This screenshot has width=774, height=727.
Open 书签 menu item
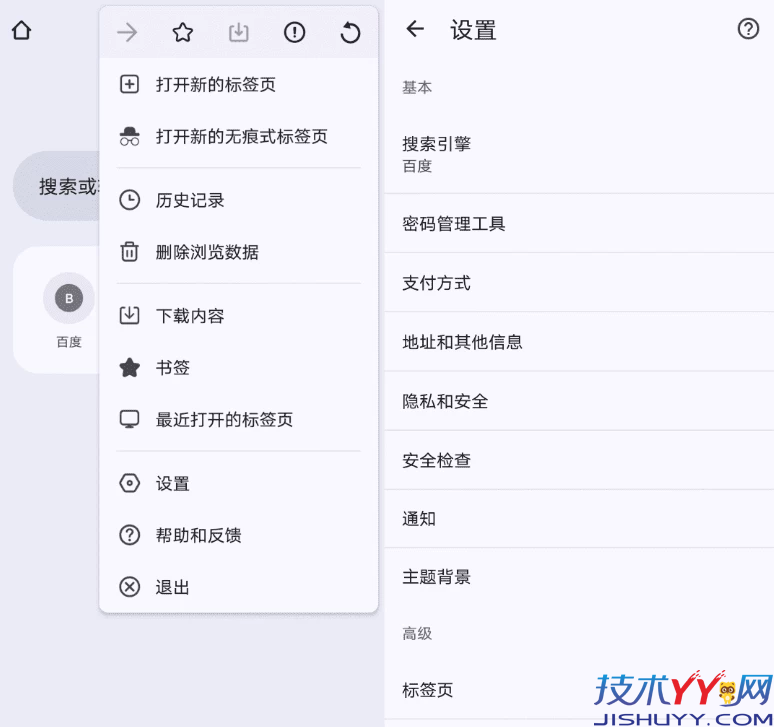(x=239, y=367)
